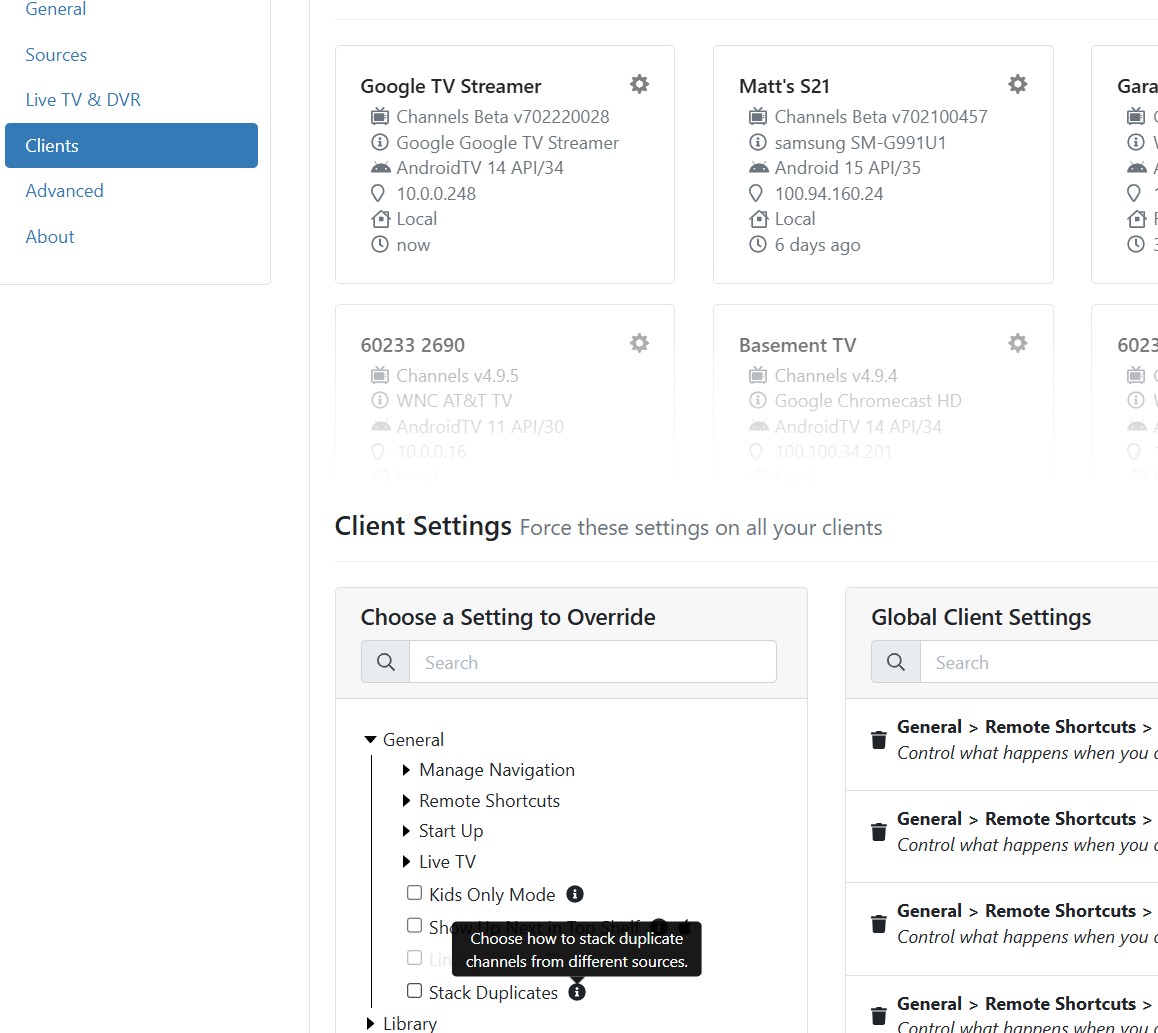Image resolution: width=1158 pixels, height=1033 pixels.
Task: Expand the Remote Shortcuts node
Action: click(407, 801)
